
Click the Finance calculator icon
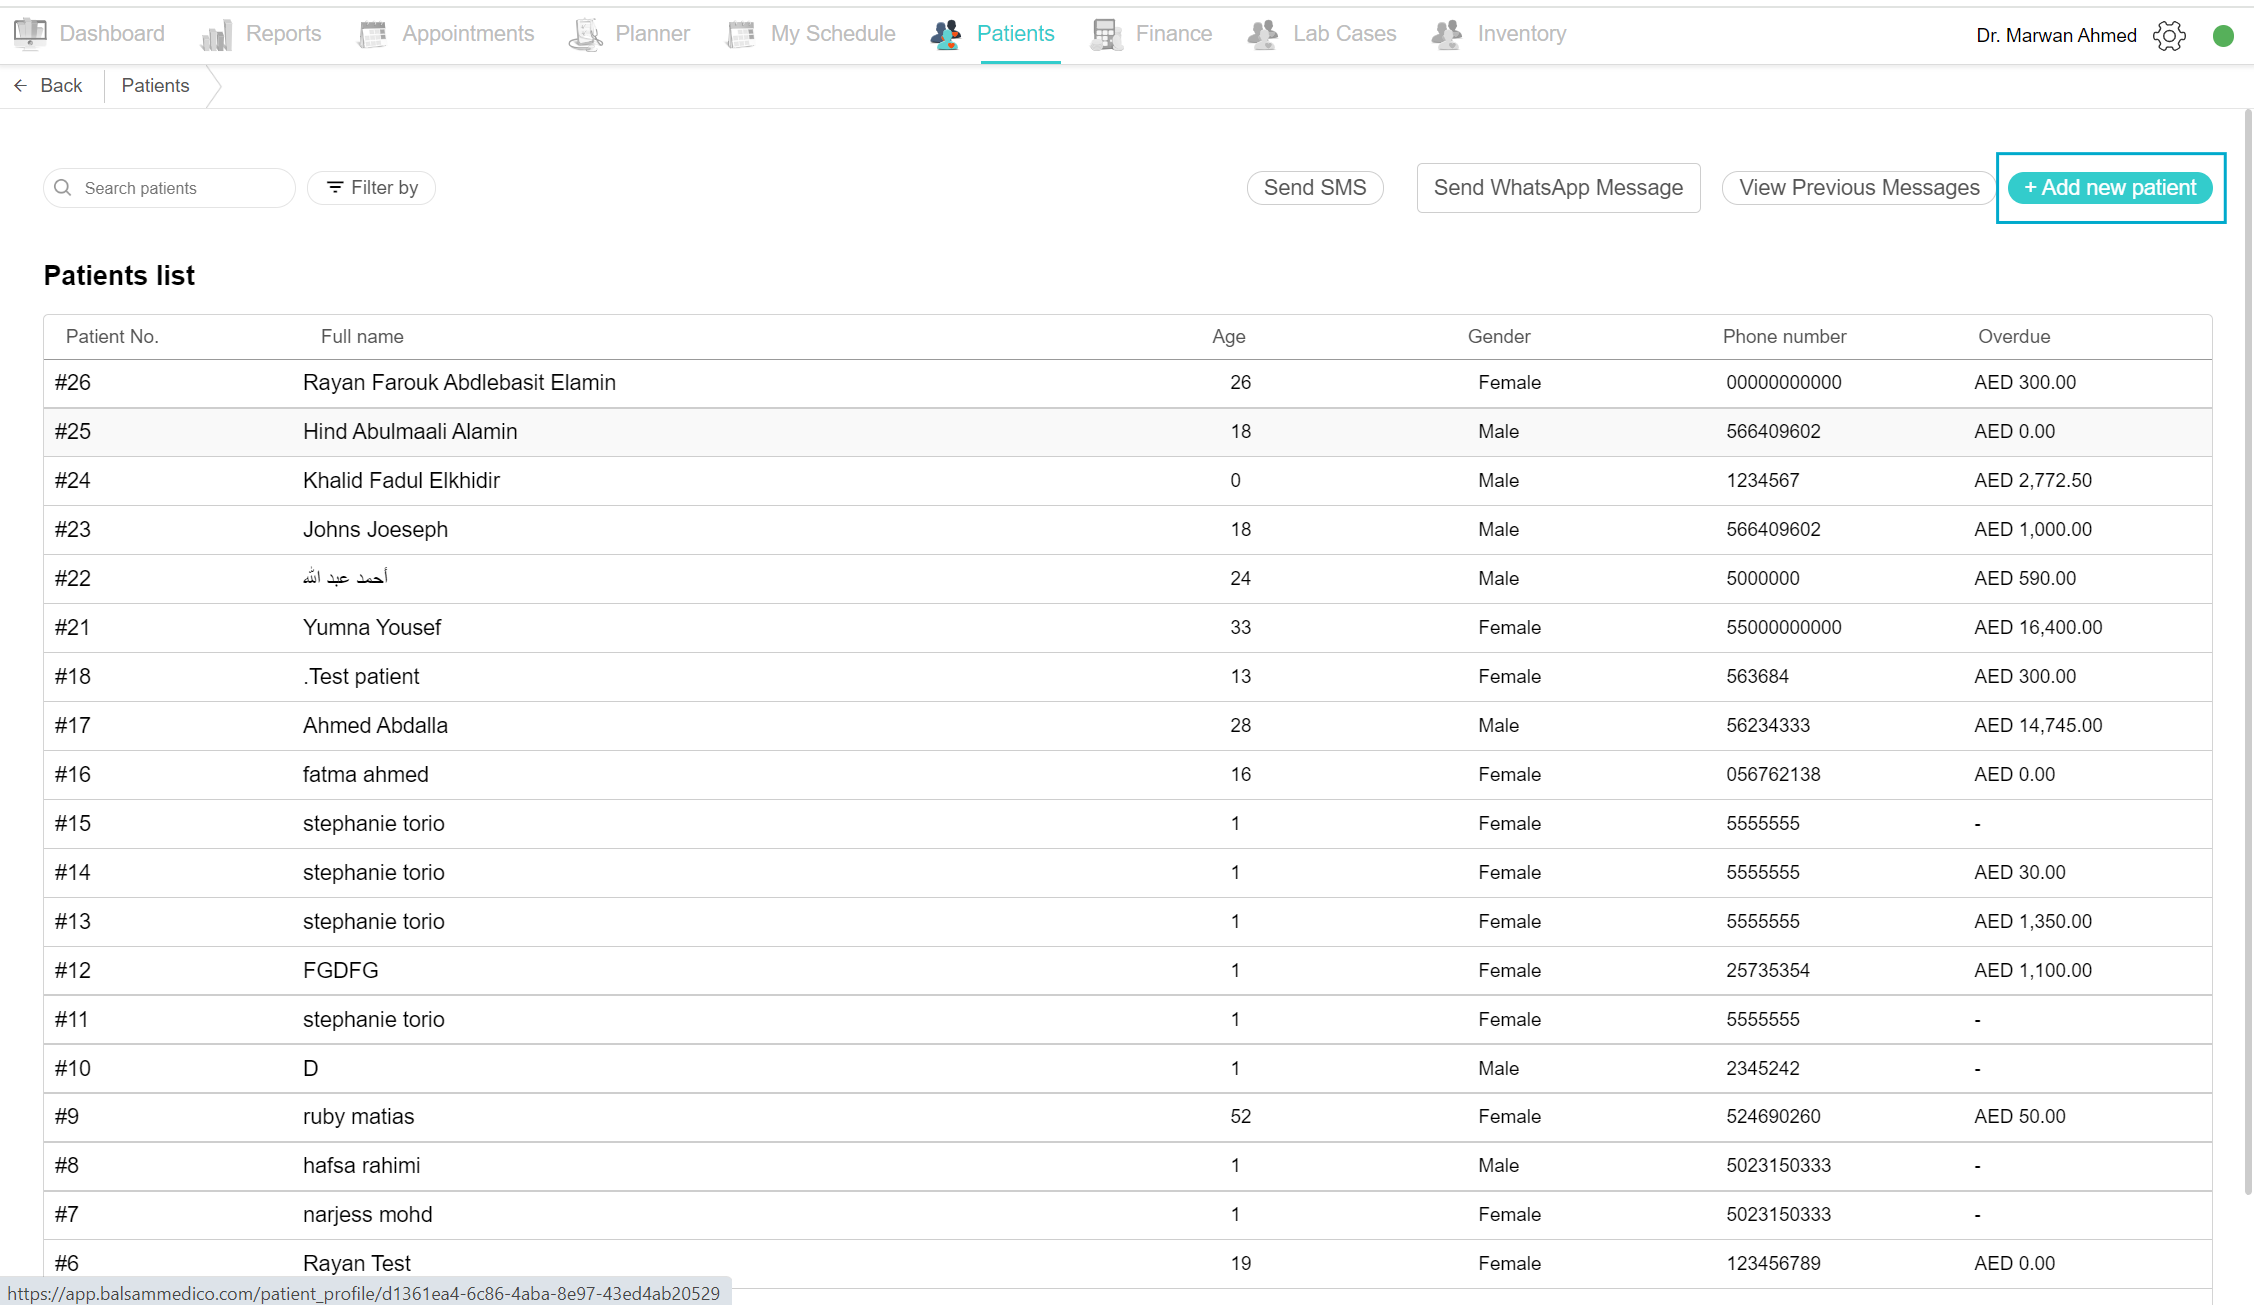point(1105,35)
